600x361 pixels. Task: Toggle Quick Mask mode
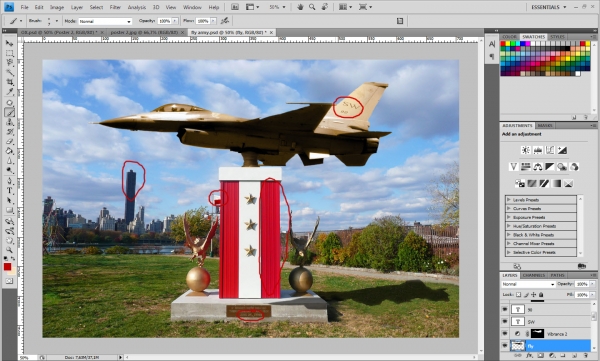(x=9, y=281)
